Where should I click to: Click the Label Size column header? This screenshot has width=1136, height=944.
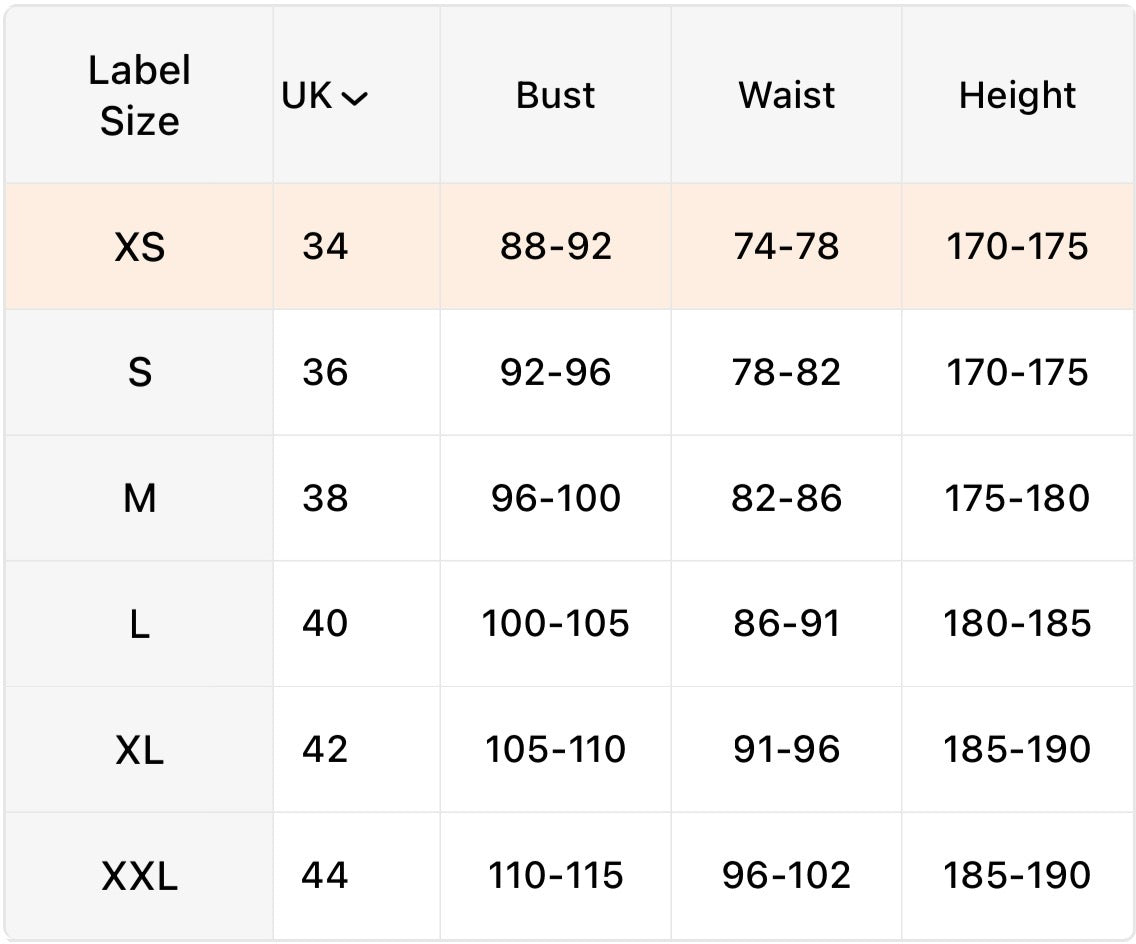(x=140, y=96)
